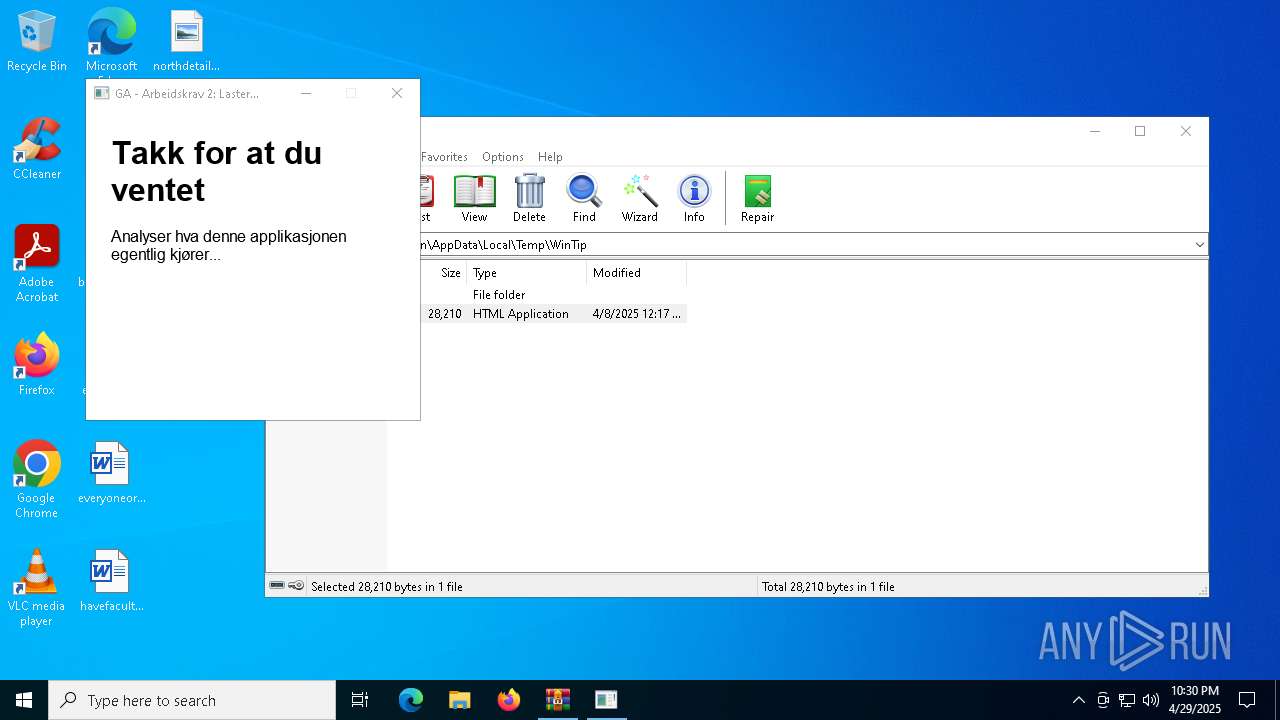Image resolution: width=1280 pixels, height=720 pixels.
Task: Click the 'Analyser hva denne applikasjonen' text
Action: [x=229, y=237]
